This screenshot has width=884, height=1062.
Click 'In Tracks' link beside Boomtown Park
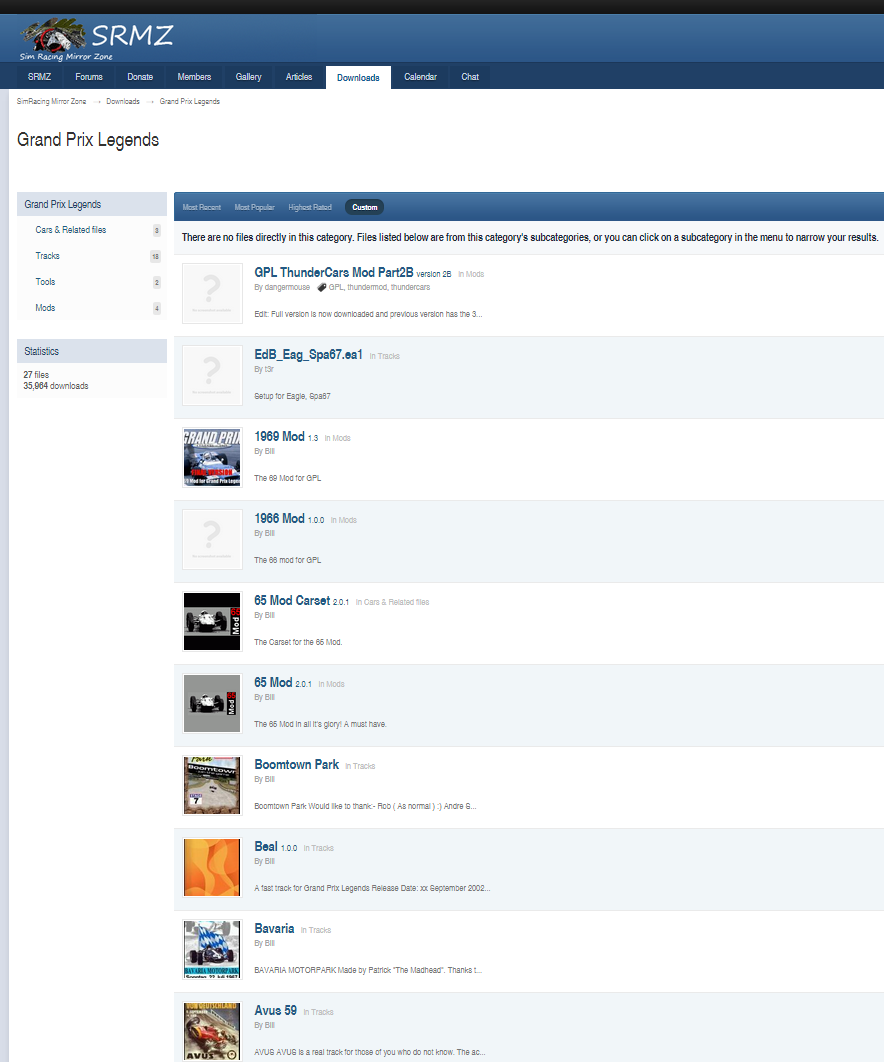point(360,766)
